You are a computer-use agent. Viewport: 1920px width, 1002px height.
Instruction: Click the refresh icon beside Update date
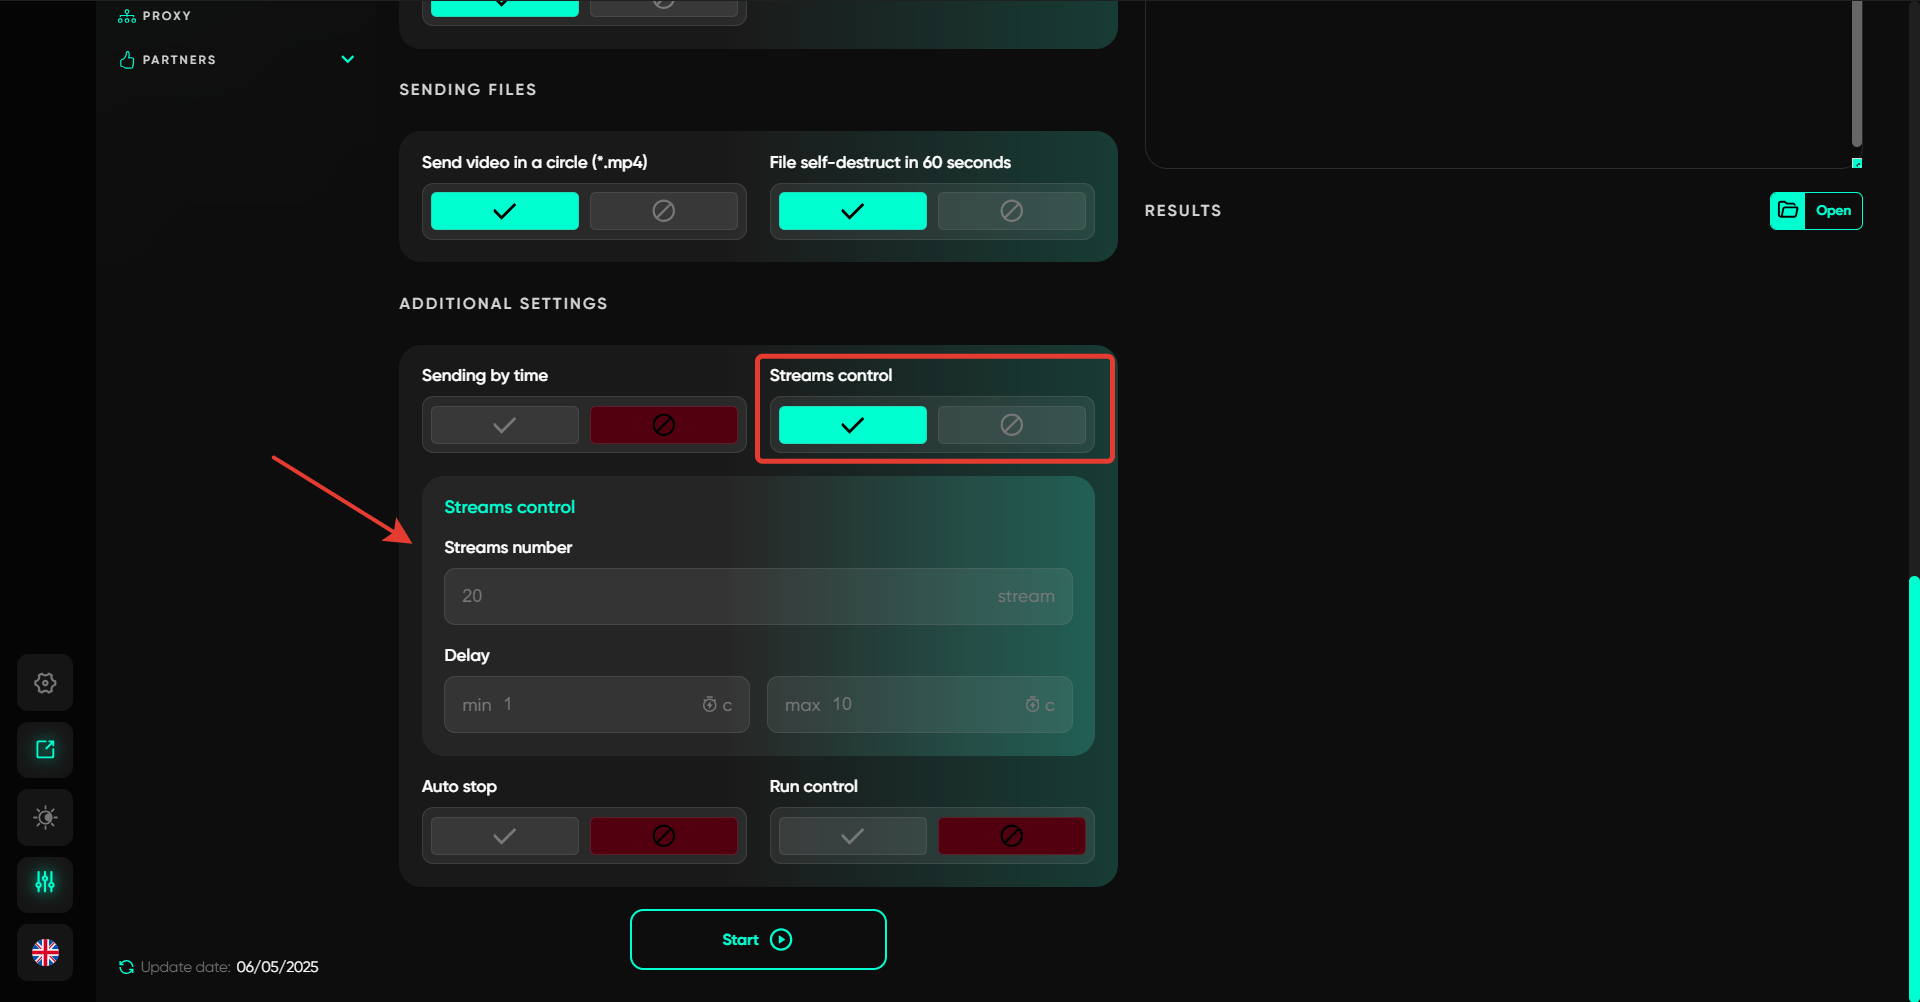coord(126,967)
